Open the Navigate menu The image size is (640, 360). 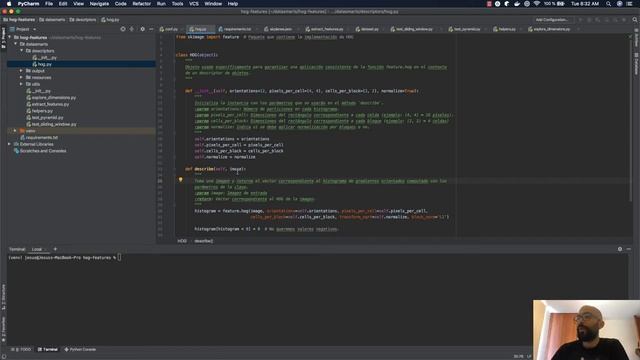99,4
